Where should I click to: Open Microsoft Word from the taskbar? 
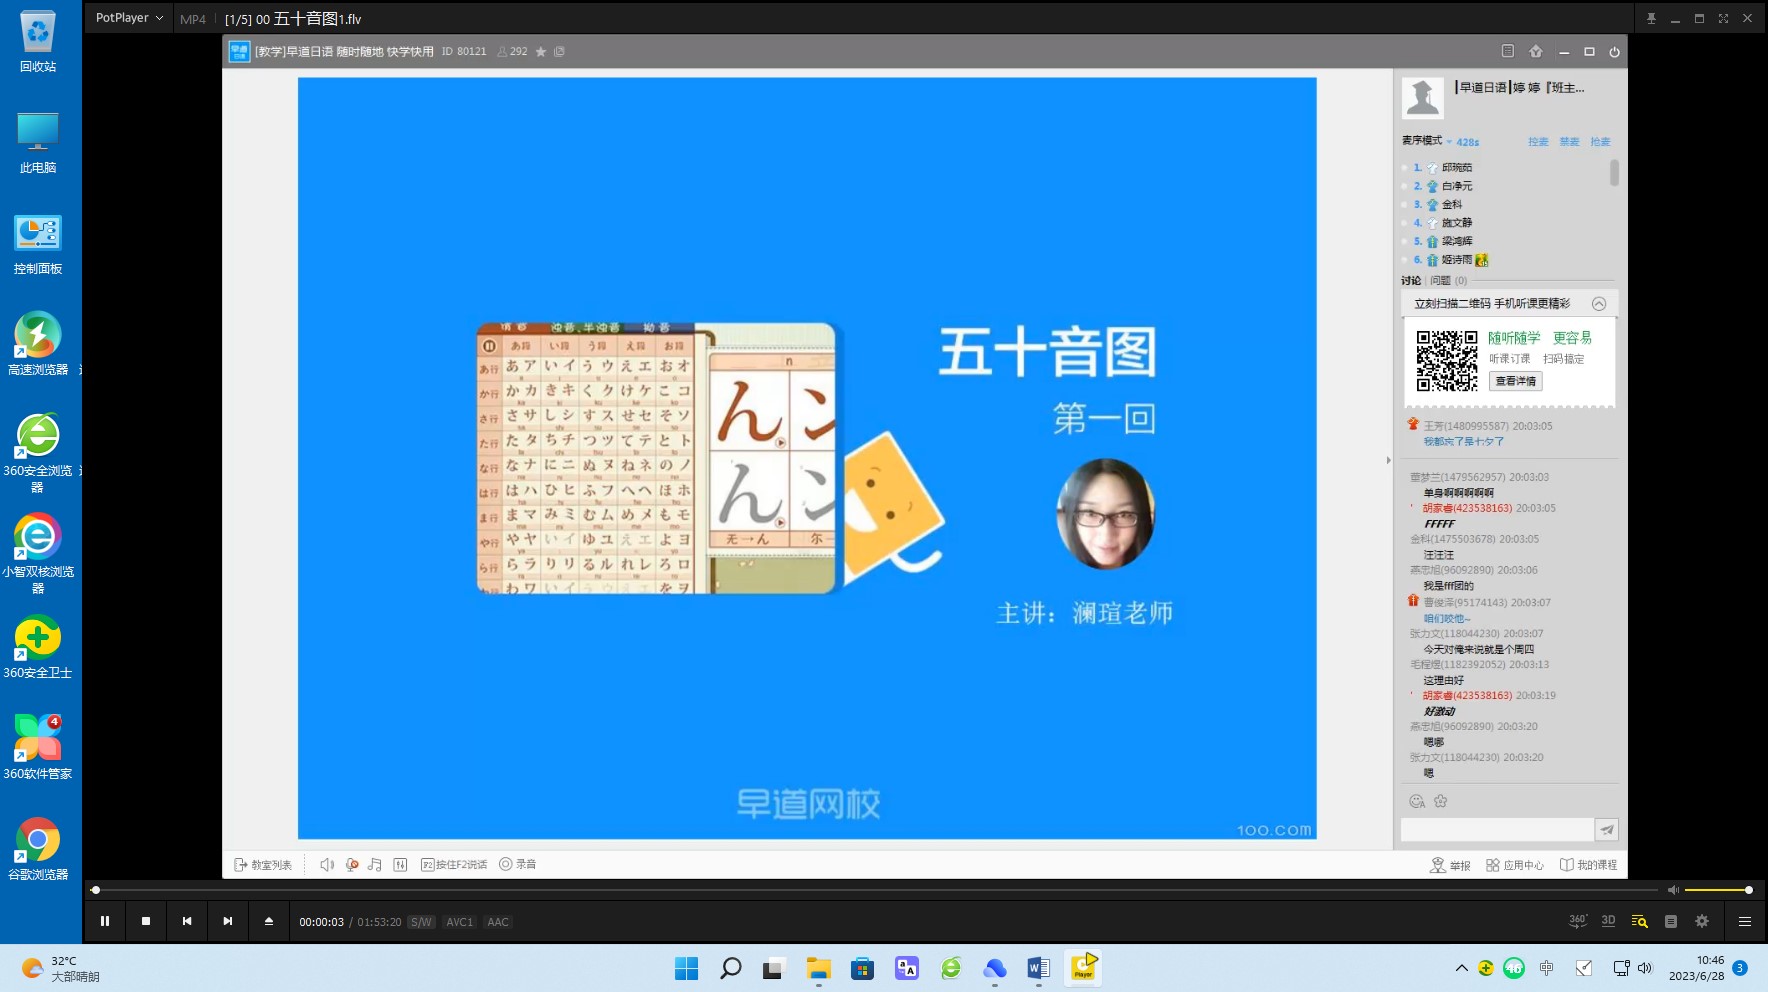click(1038, 968)
